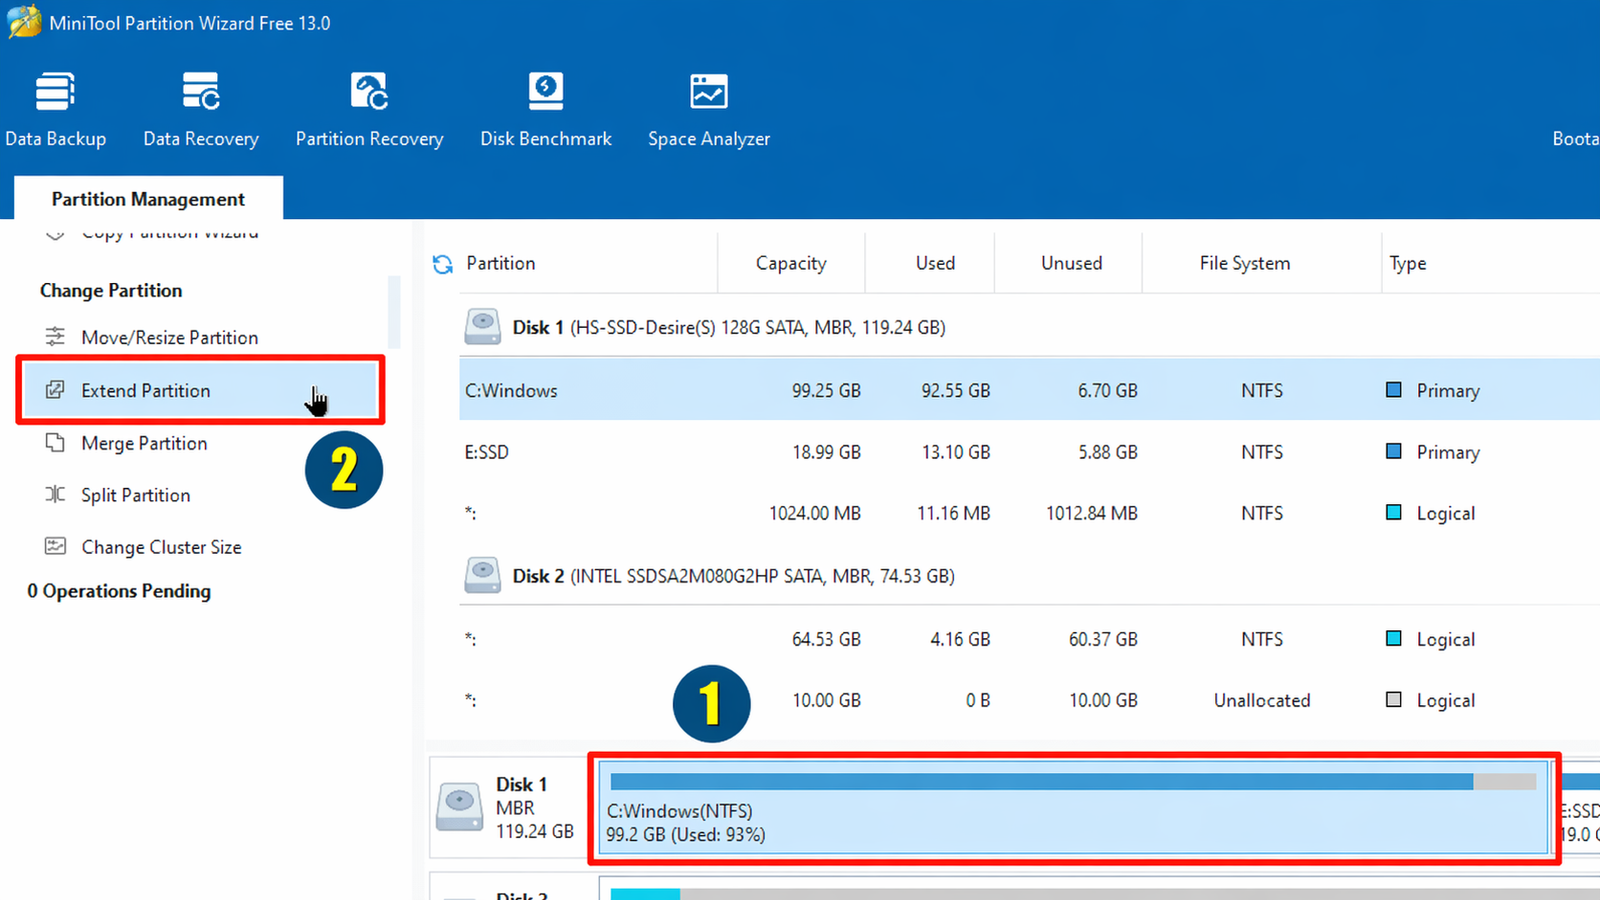This screenshot has height=900, width=1600.
Task: Open the Partition Recovery tool icon
Action: [369, 91]
